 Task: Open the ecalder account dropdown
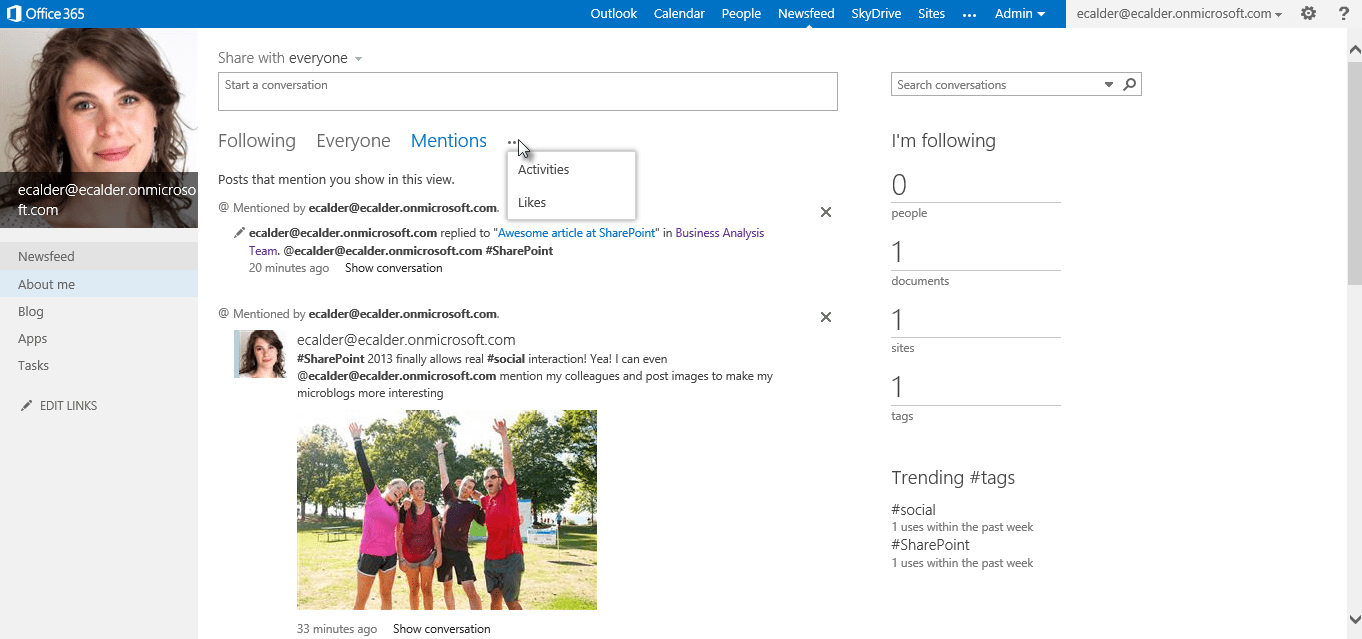point(1179,14)
